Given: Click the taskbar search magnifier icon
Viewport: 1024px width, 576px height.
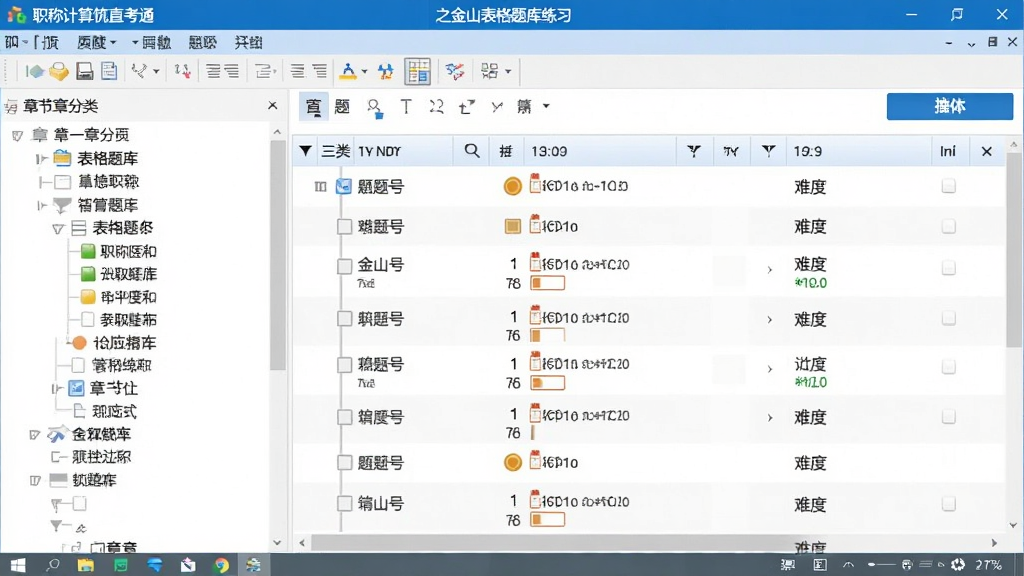Looking at the screenshot, I should [x=52, y=565].
